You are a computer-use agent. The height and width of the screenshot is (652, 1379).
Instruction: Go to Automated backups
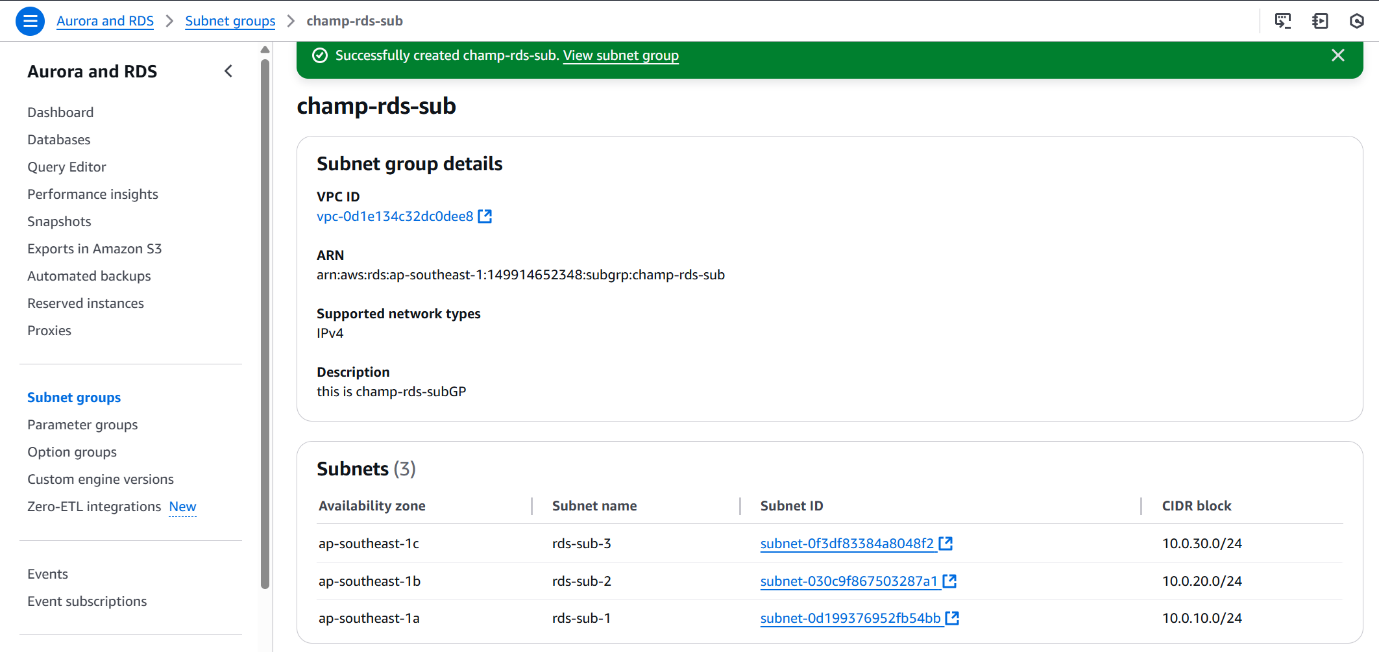pos(89,276)
